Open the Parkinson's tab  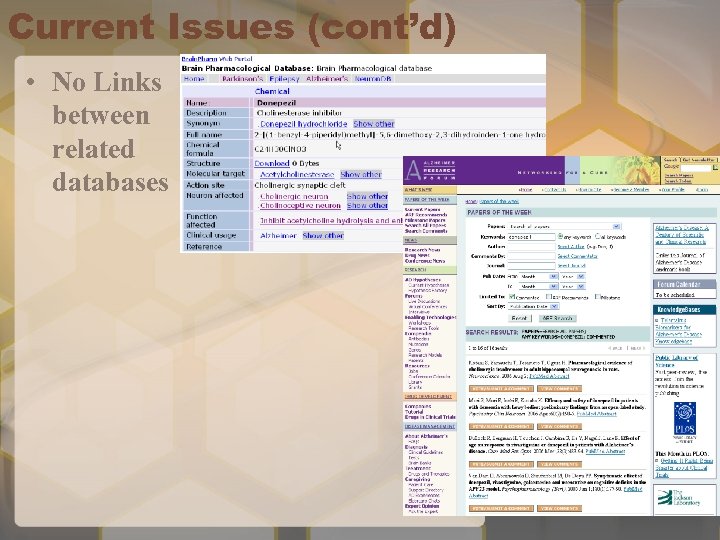click(x=242, y=79)
